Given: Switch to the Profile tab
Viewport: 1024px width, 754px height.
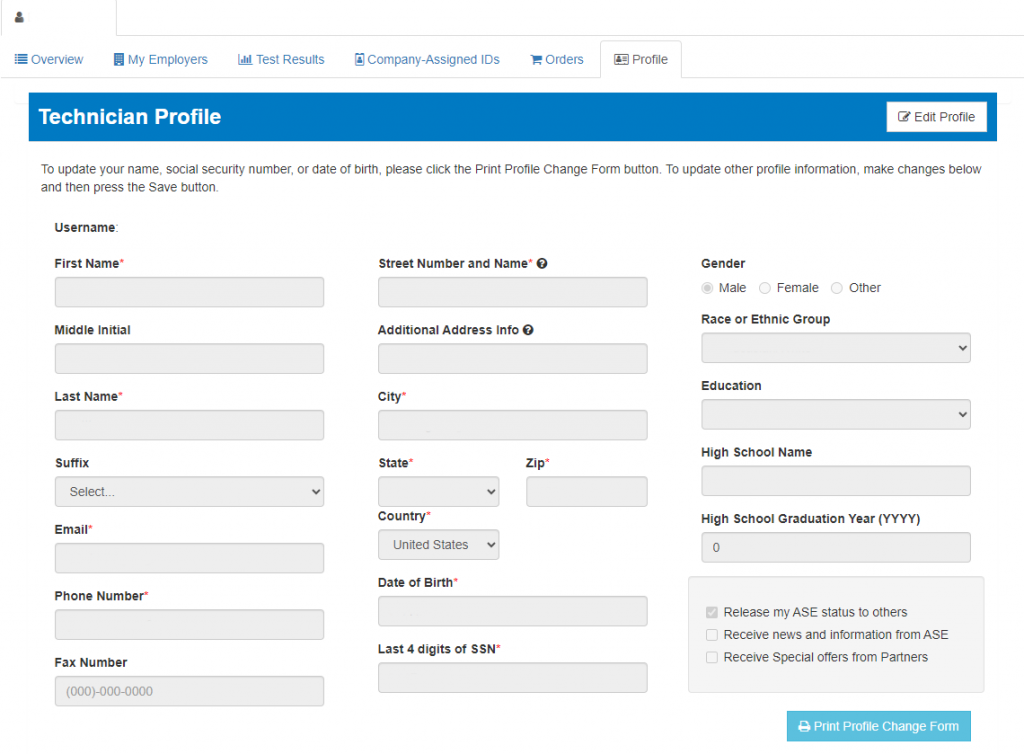Looking at the screenshot, I should coord(640,60).
